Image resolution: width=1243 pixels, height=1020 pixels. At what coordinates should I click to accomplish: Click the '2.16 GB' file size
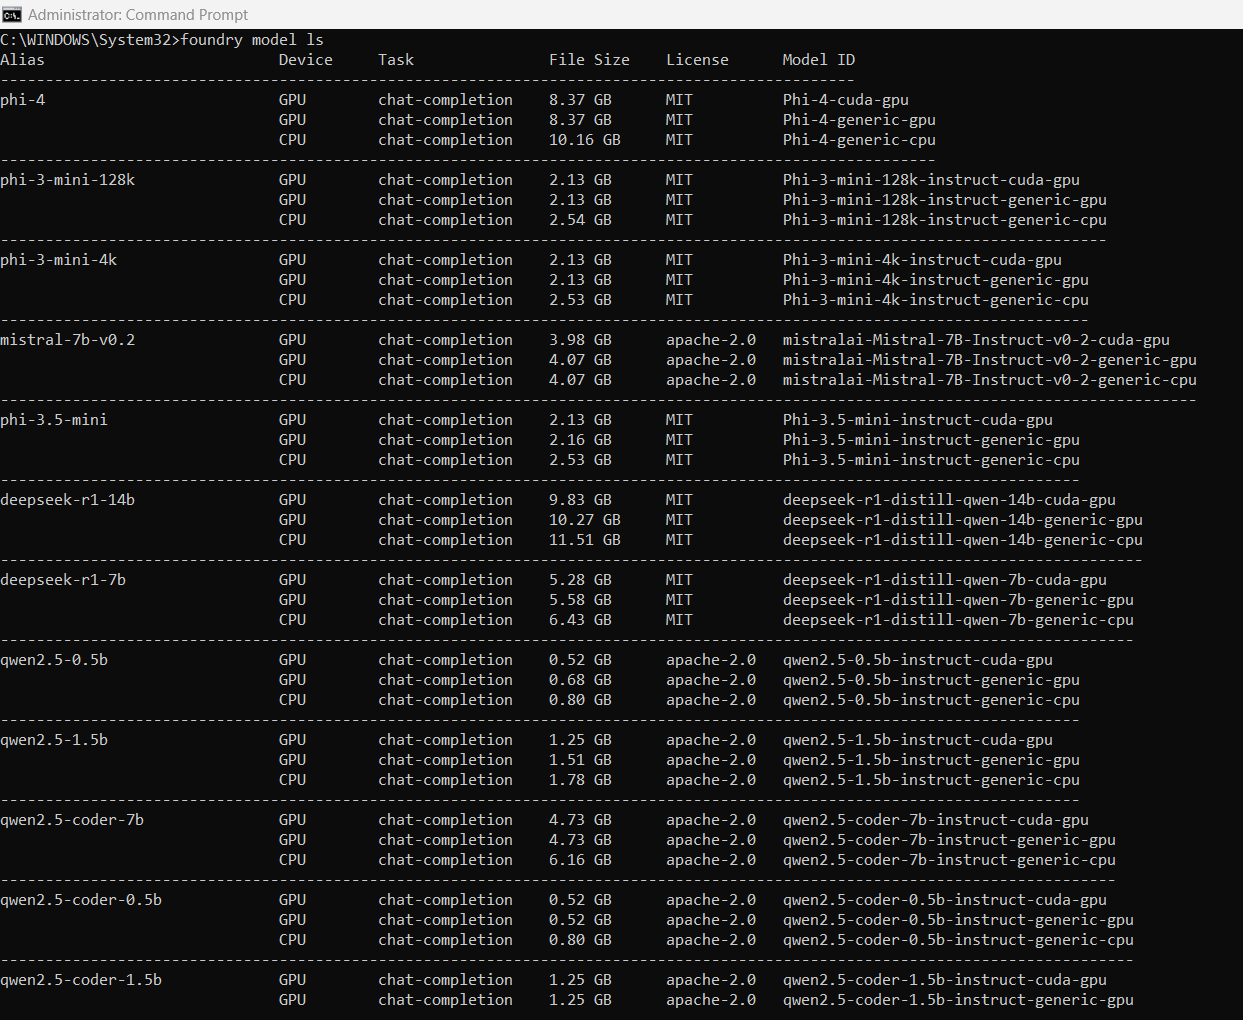pos(580,440)
